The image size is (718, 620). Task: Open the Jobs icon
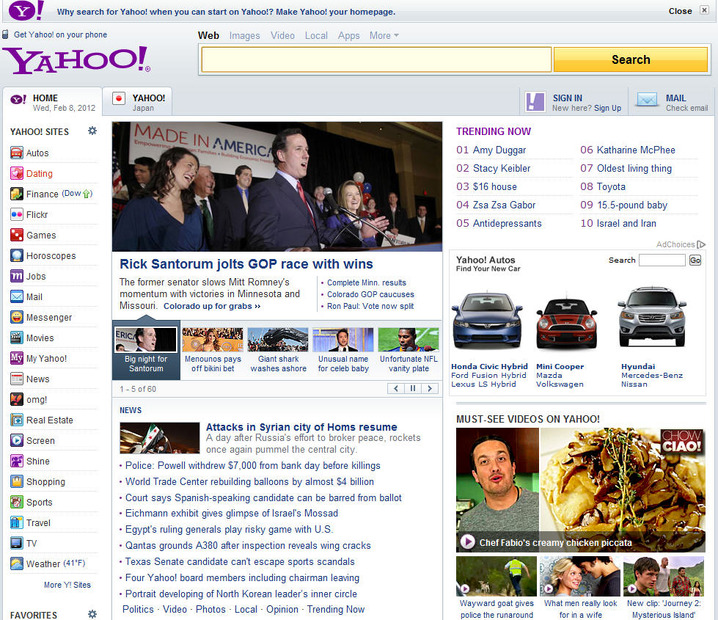tap(16, 276)
